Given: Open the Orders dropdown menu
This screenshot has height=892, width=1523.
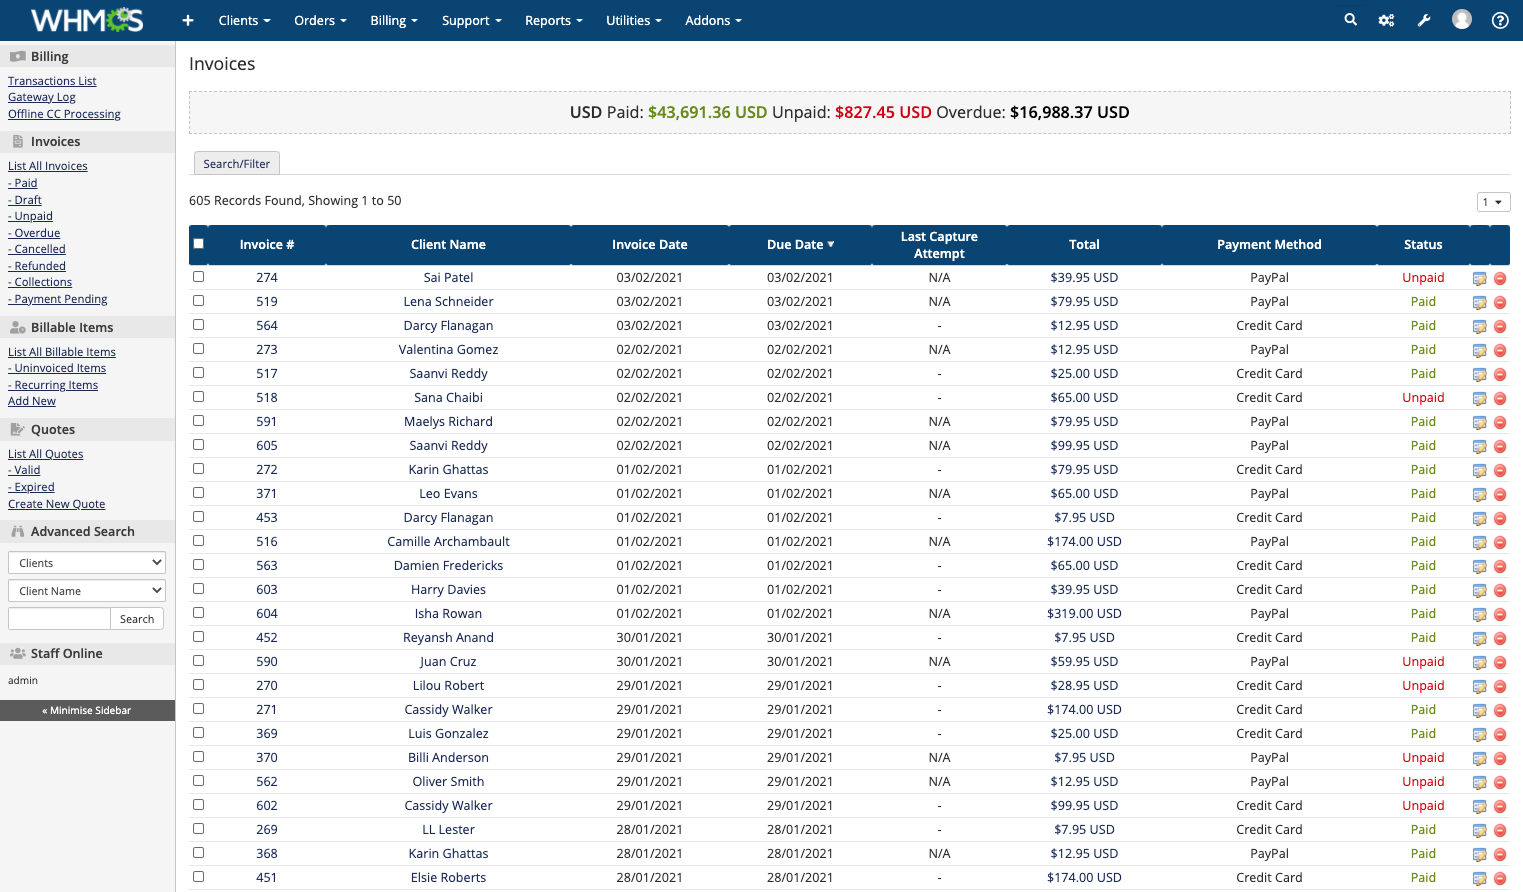Looking at the screenshot, I should click(x=320, y=20).
